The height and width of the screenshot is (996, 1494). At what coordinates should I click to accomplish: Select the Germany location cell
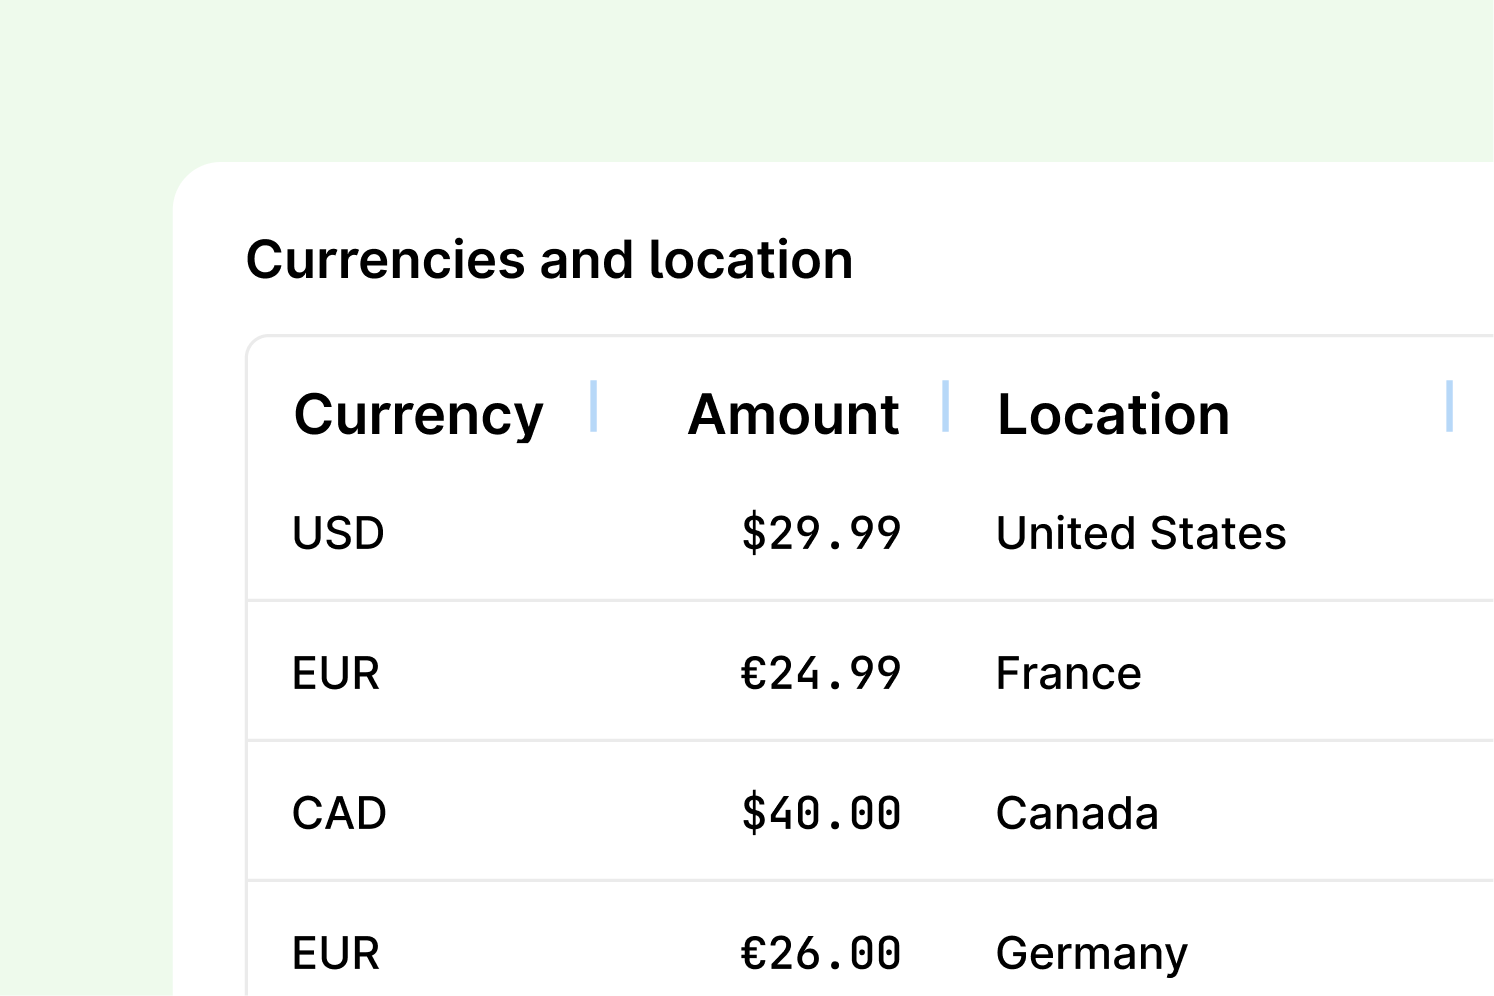click(1090, 953)
